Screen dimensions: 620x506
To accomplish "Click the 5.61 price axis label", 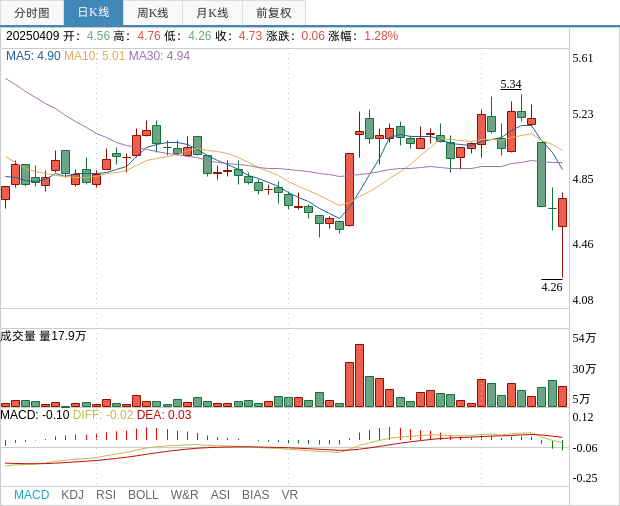I will tap(583, 58).
